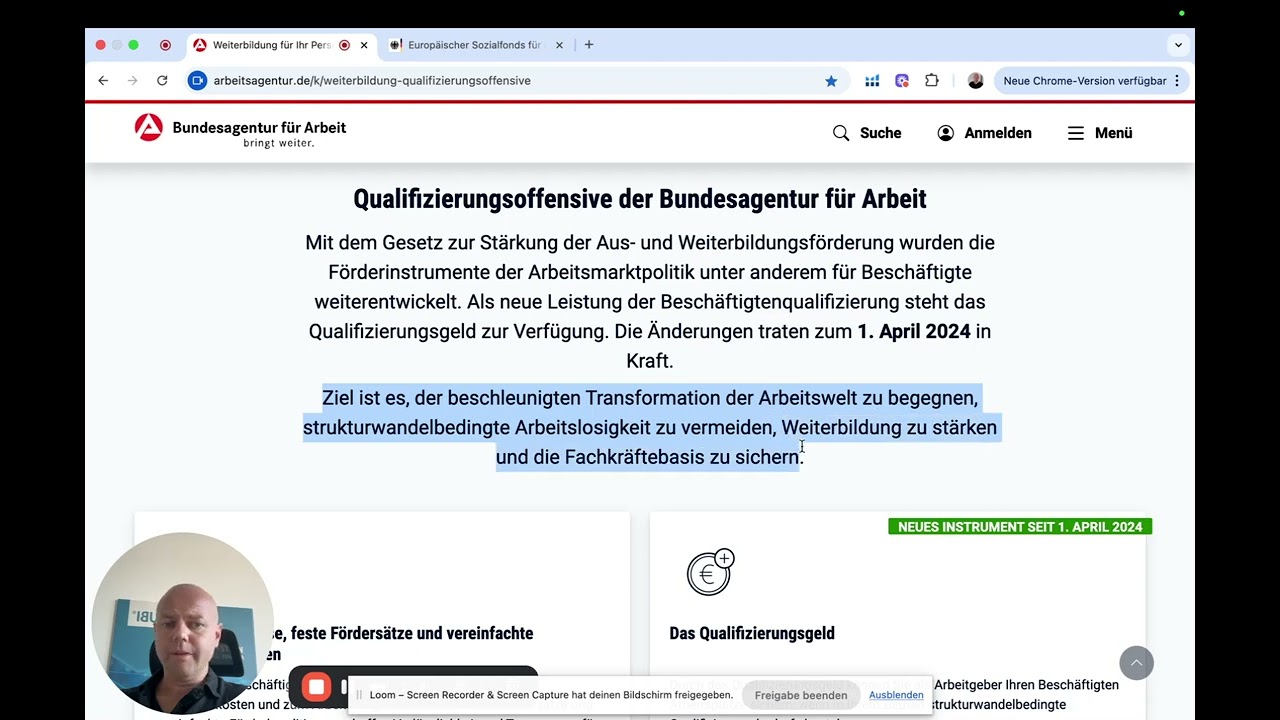Click the Loom webcam bubble

click(x=183, y=623)
